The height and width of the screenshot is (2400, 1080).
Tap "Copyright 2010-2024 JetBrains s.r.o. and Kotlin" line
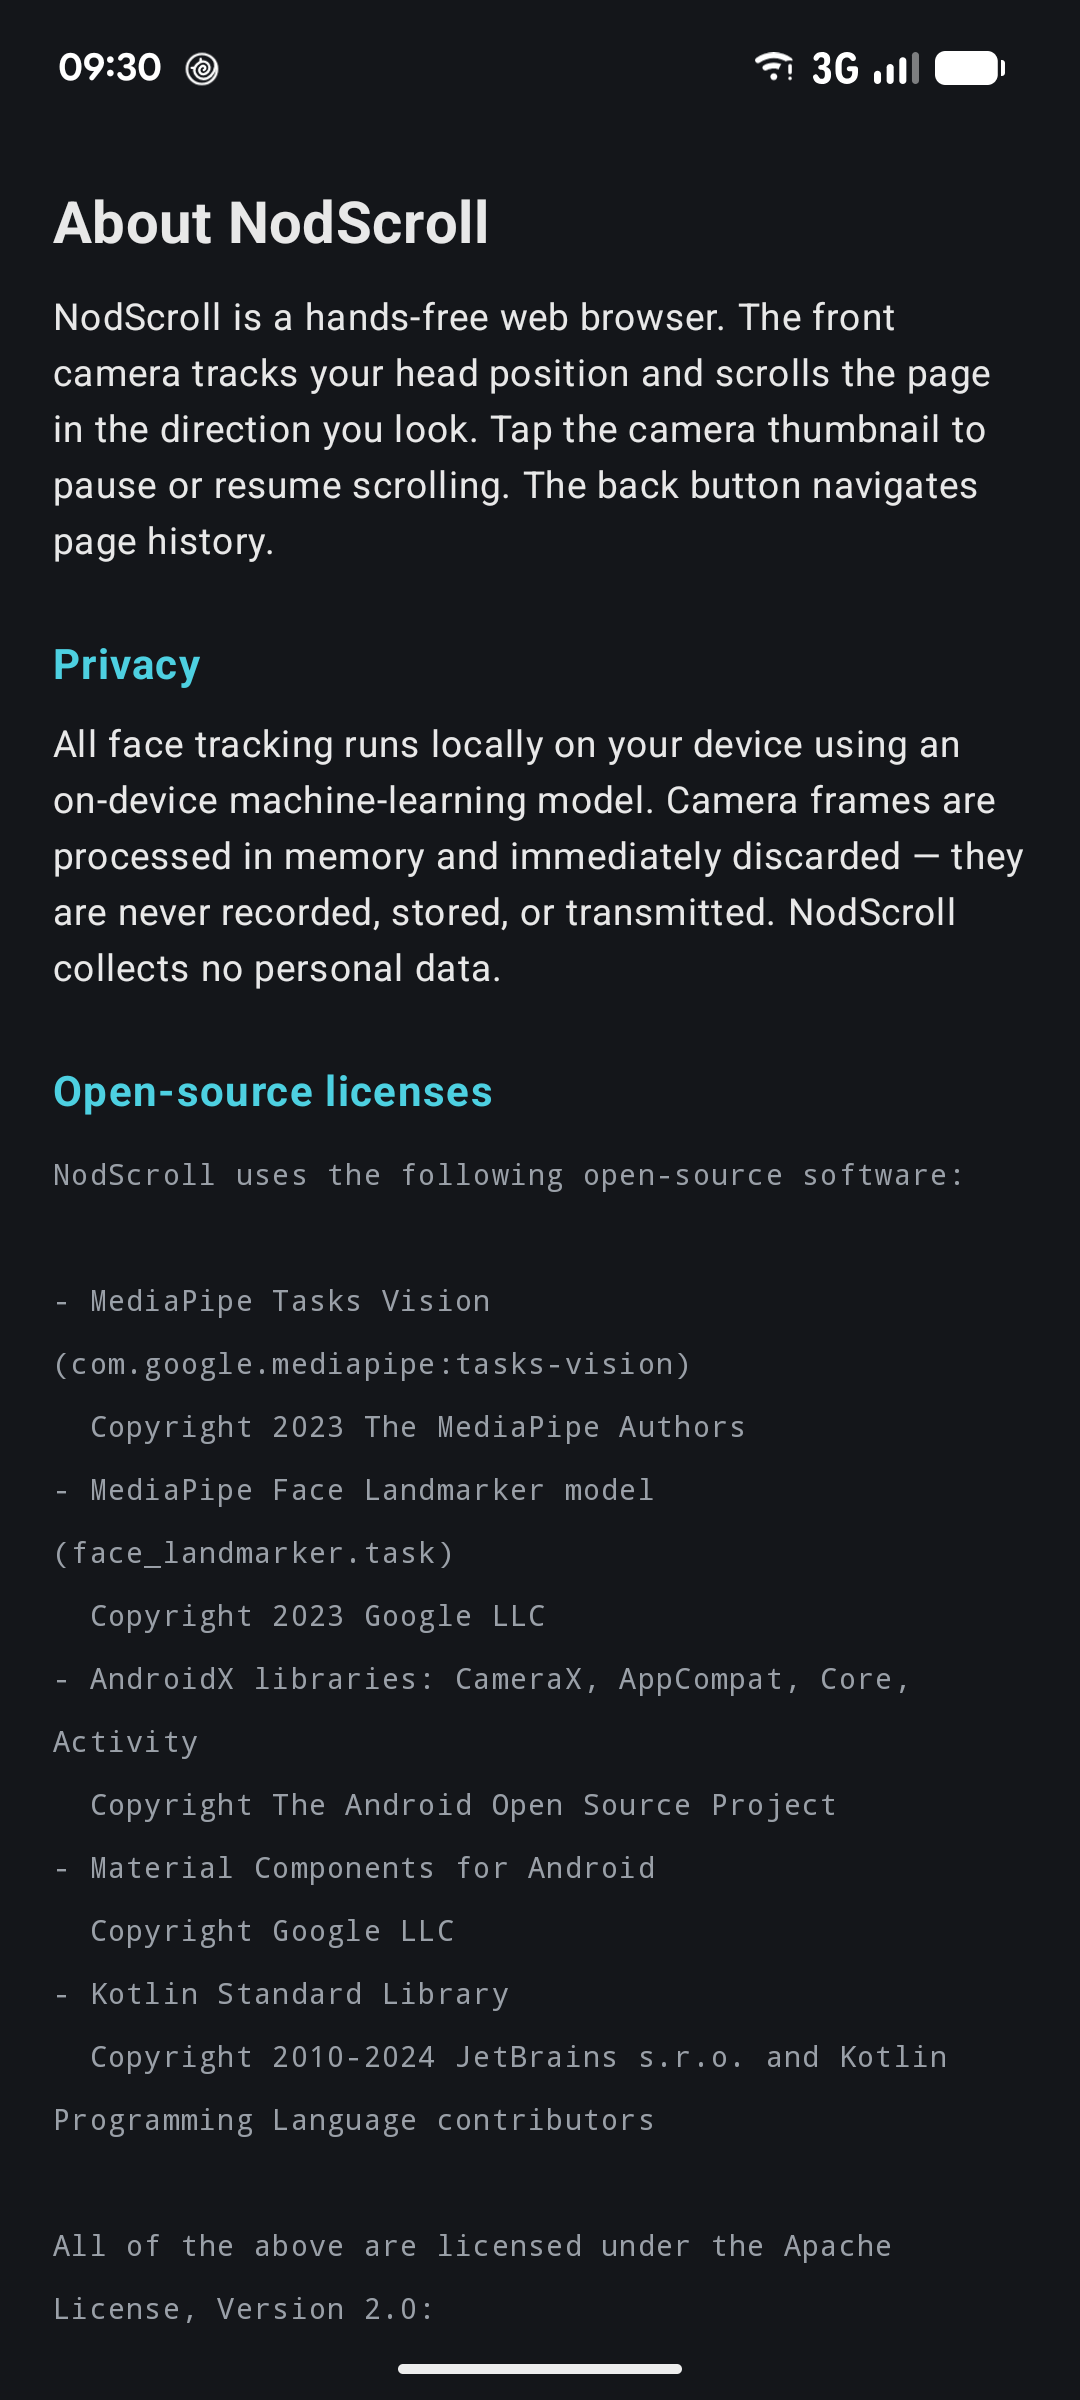[518, 2058]
